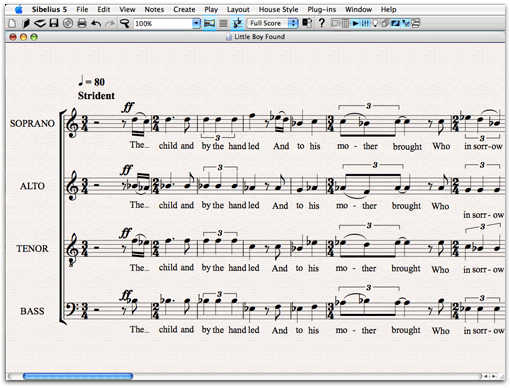Toggle Focus on Staves icon
Image resolution: width=510 pixels, height=388 pixels.
pos(223,23)
